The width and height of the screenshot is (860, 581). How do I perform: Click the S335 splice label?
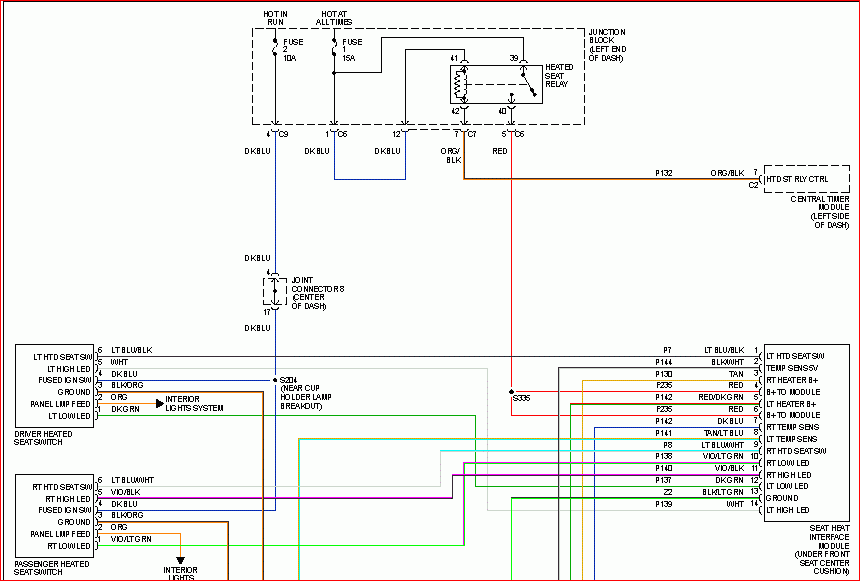[x=522, y=398]
